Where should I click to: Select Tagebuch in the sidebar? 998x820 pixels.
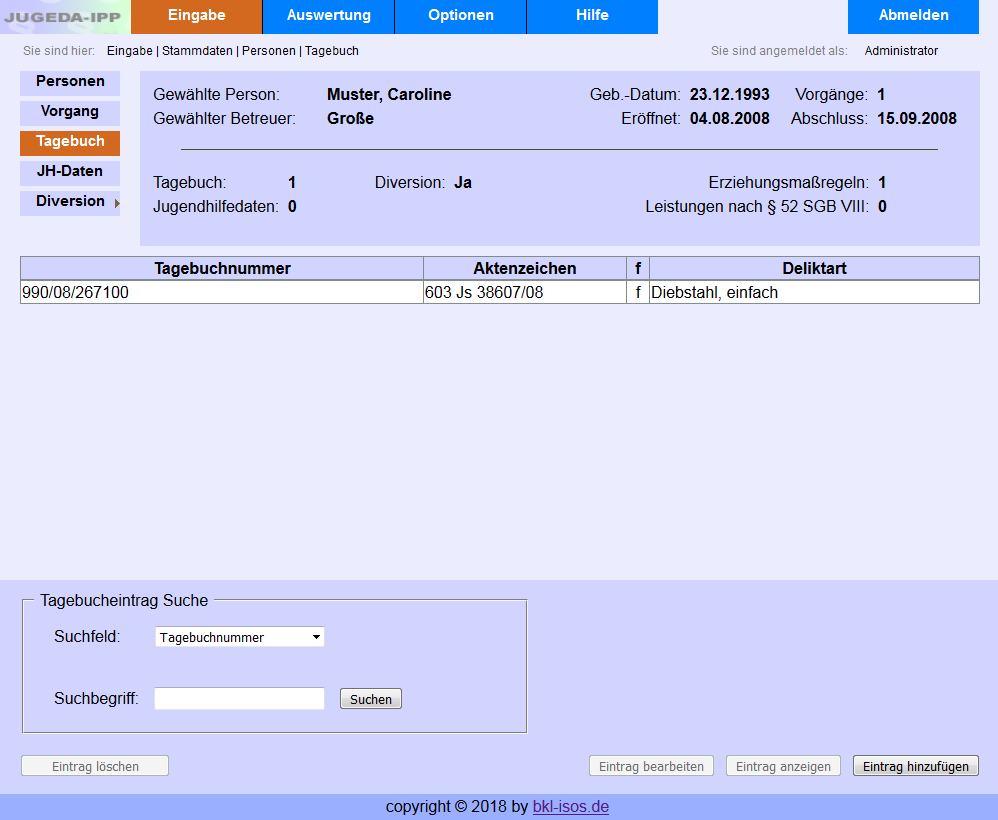coord(70,143)
